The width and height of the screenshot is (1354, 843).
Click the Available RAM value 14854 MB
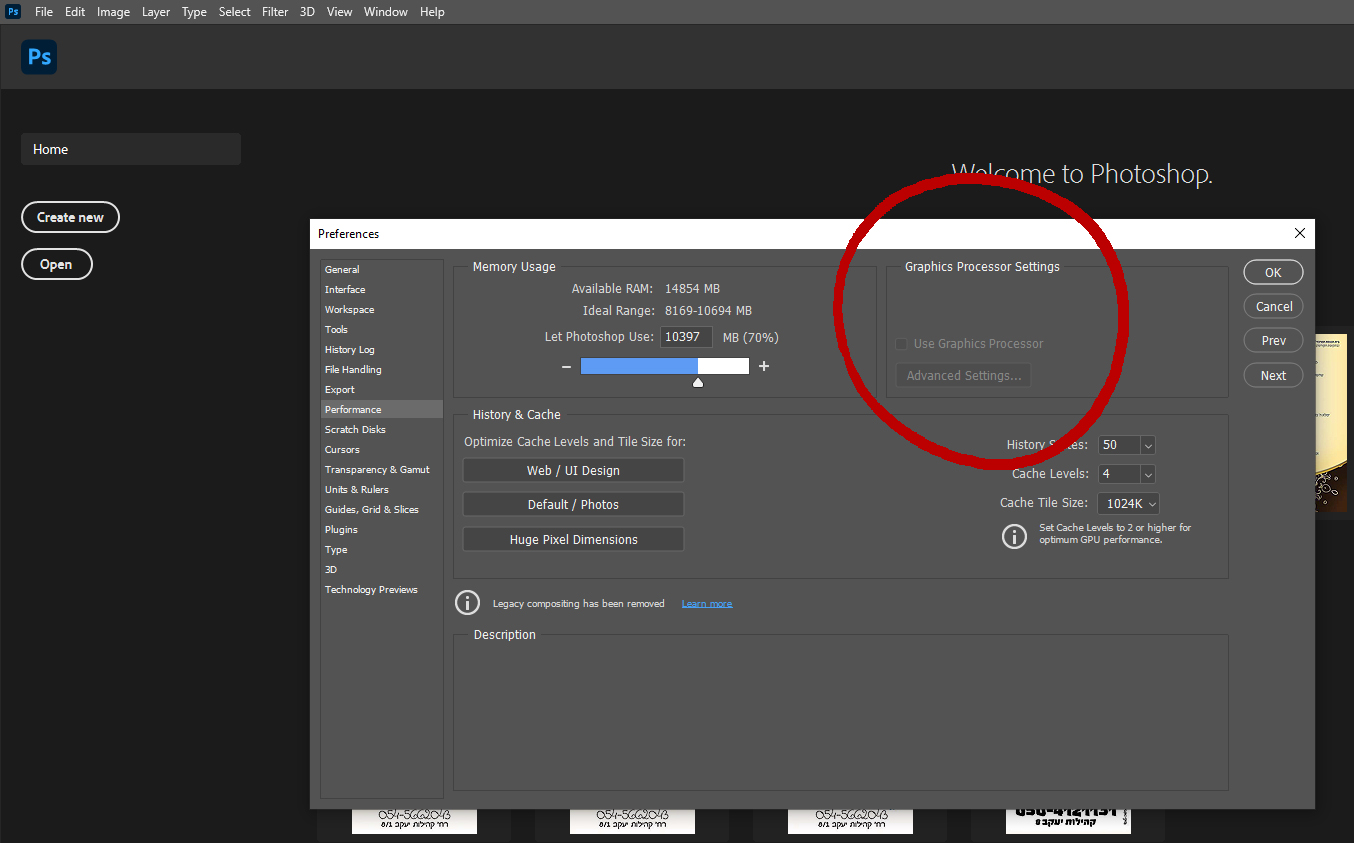[x=692, y=289]
